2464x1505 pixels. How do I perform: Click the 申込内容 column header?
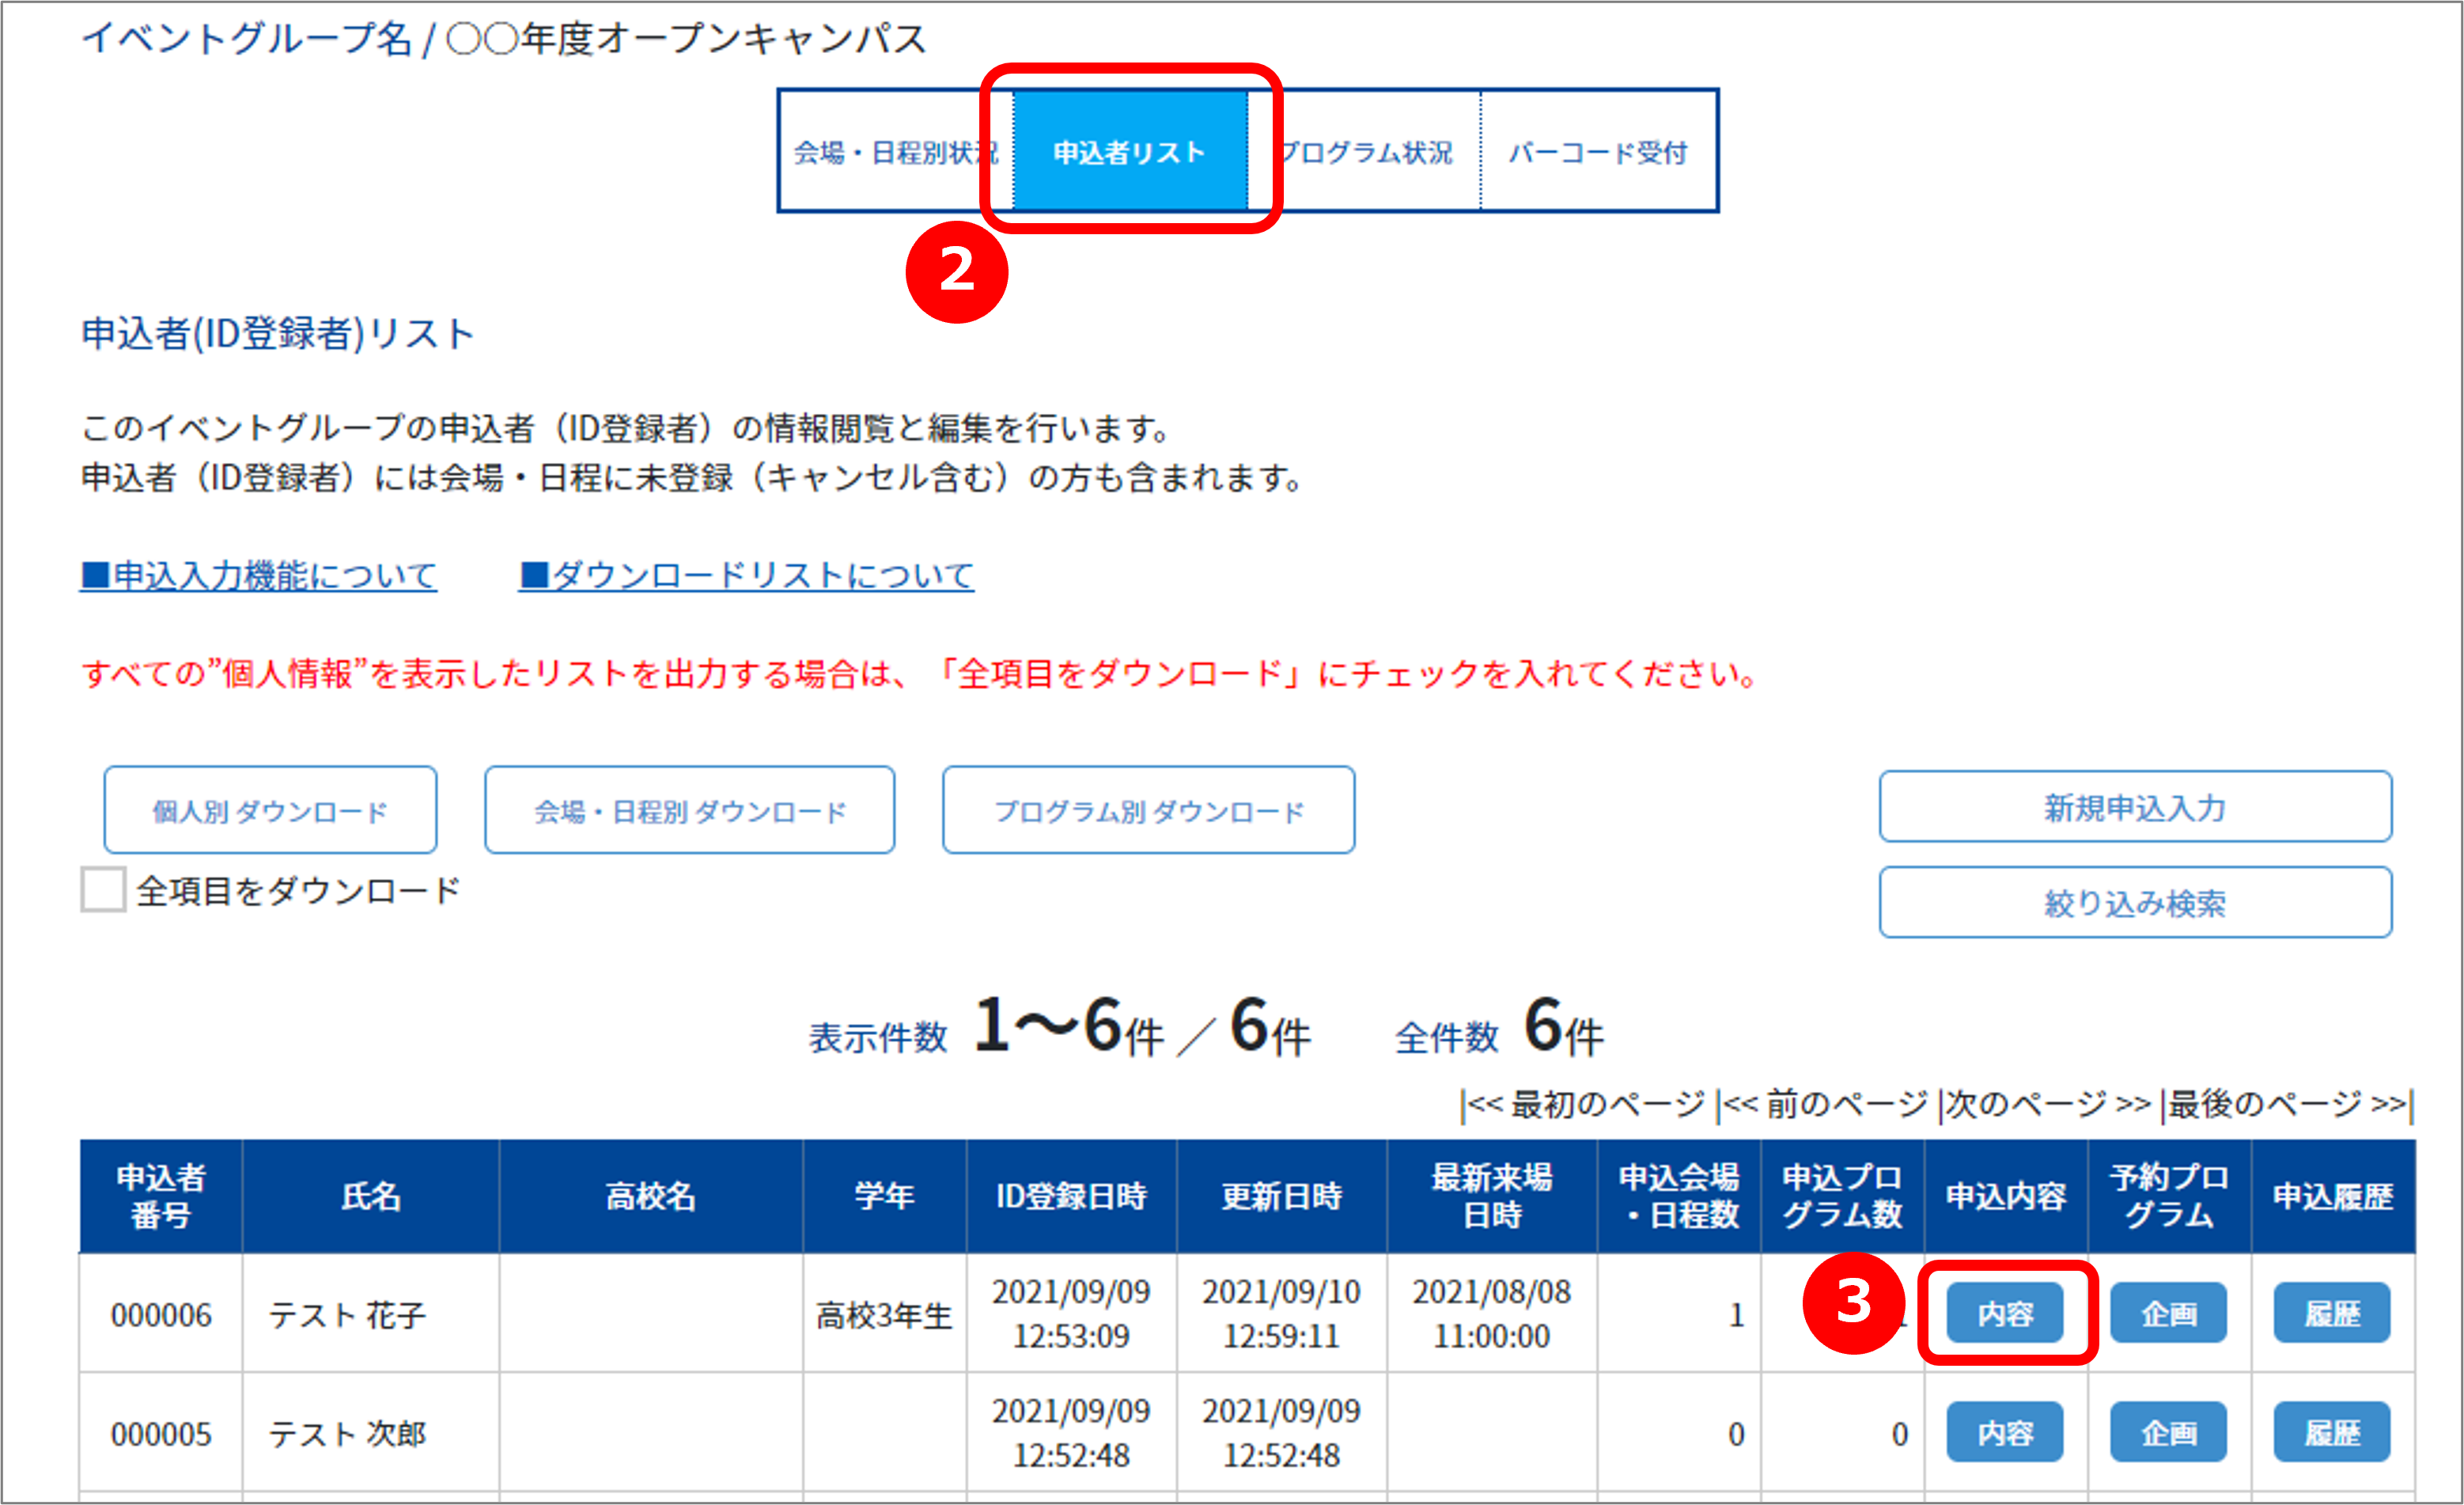2006,1196
